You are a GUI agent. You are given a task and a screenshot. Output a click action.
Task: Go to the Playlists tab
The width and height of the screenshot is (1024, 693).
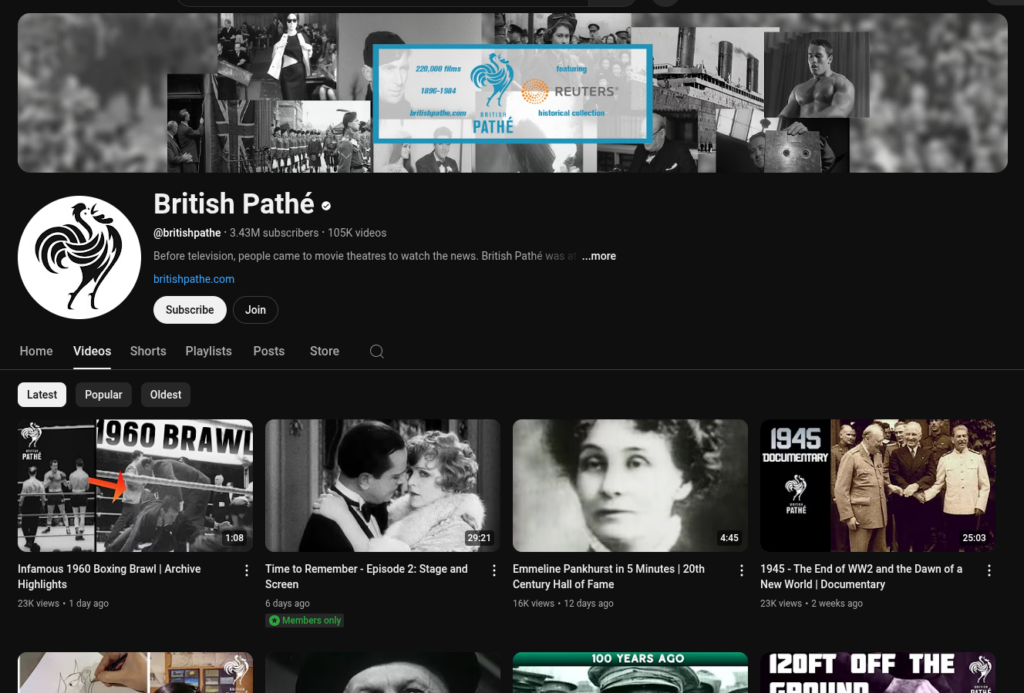click(208, 351)
